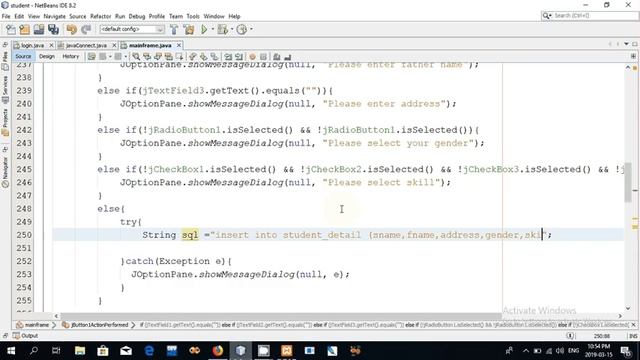
Task: Close the javaConnect.java tab
Action: (x=114, y=45)
